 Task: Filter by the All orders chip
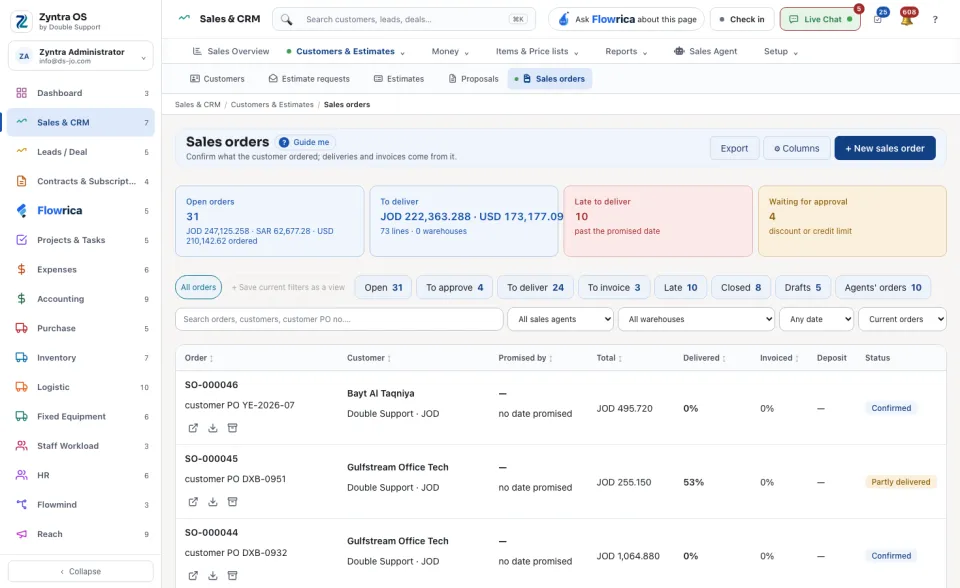(198, 287)
